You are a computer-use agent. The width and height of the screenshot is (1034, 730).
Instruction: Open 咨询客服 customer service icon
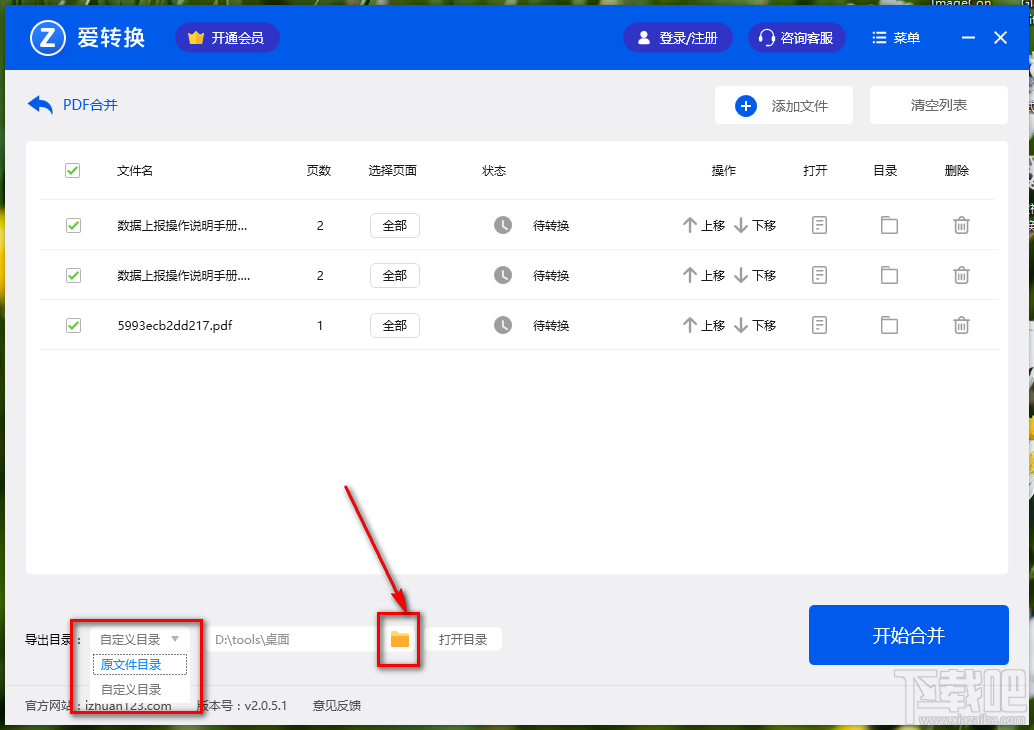pyautogui.click(x=796, y=37)
